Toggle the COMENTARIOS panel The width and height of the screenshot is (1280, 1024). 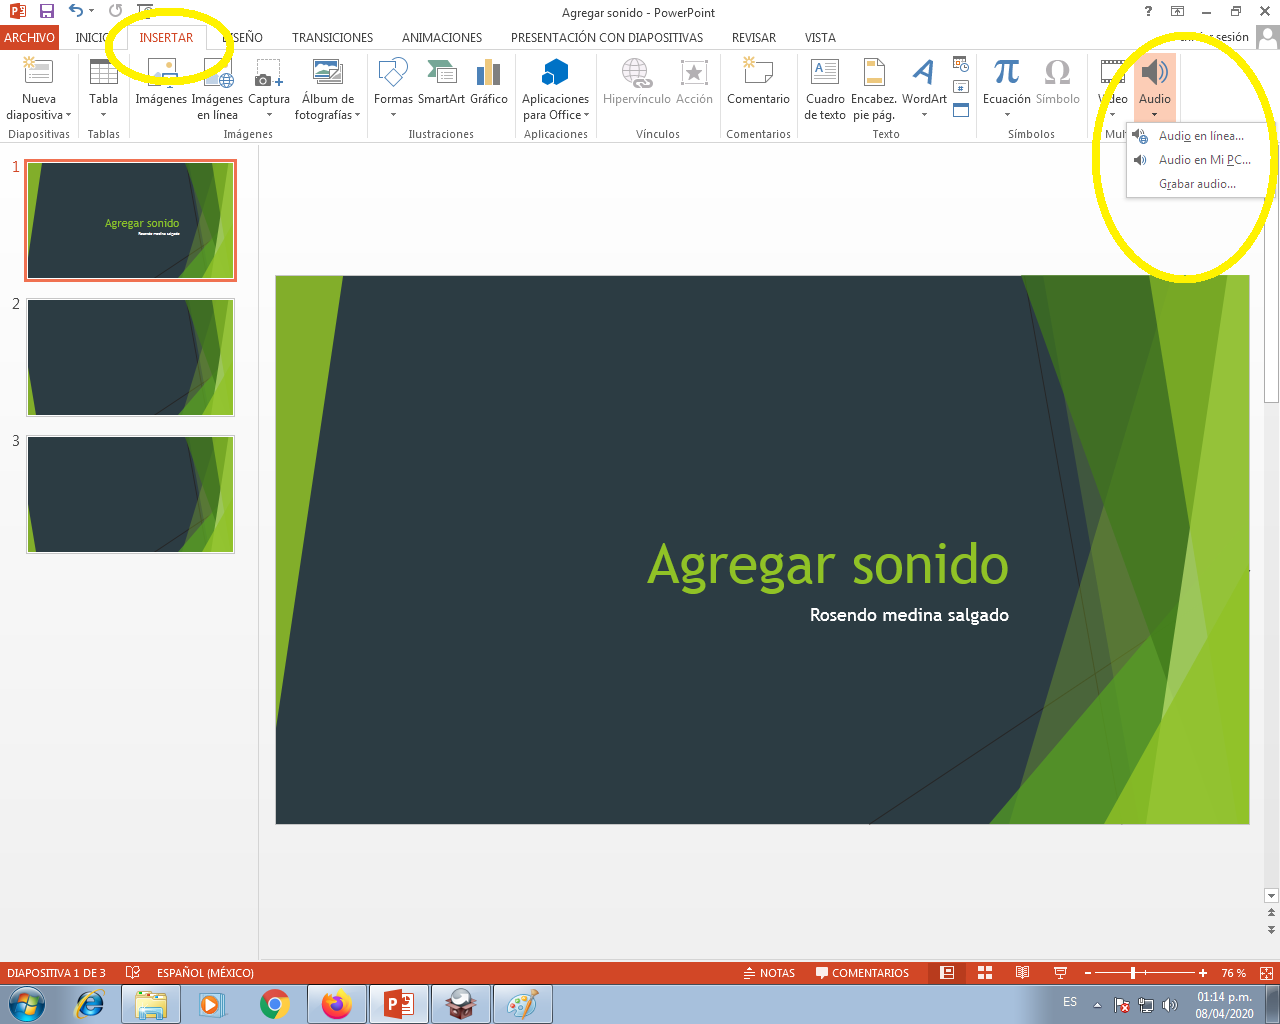[863, 972]
